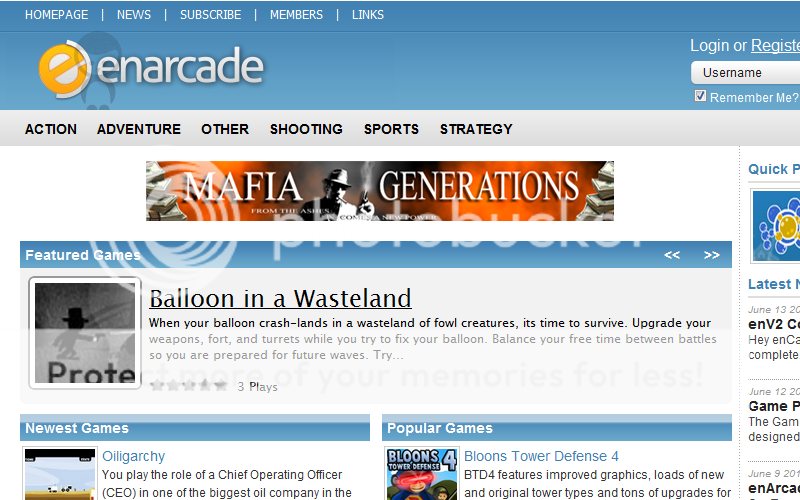The image size is (800, 500).
Task: Visit the MEMBERS section
Action: click(296, 15)
